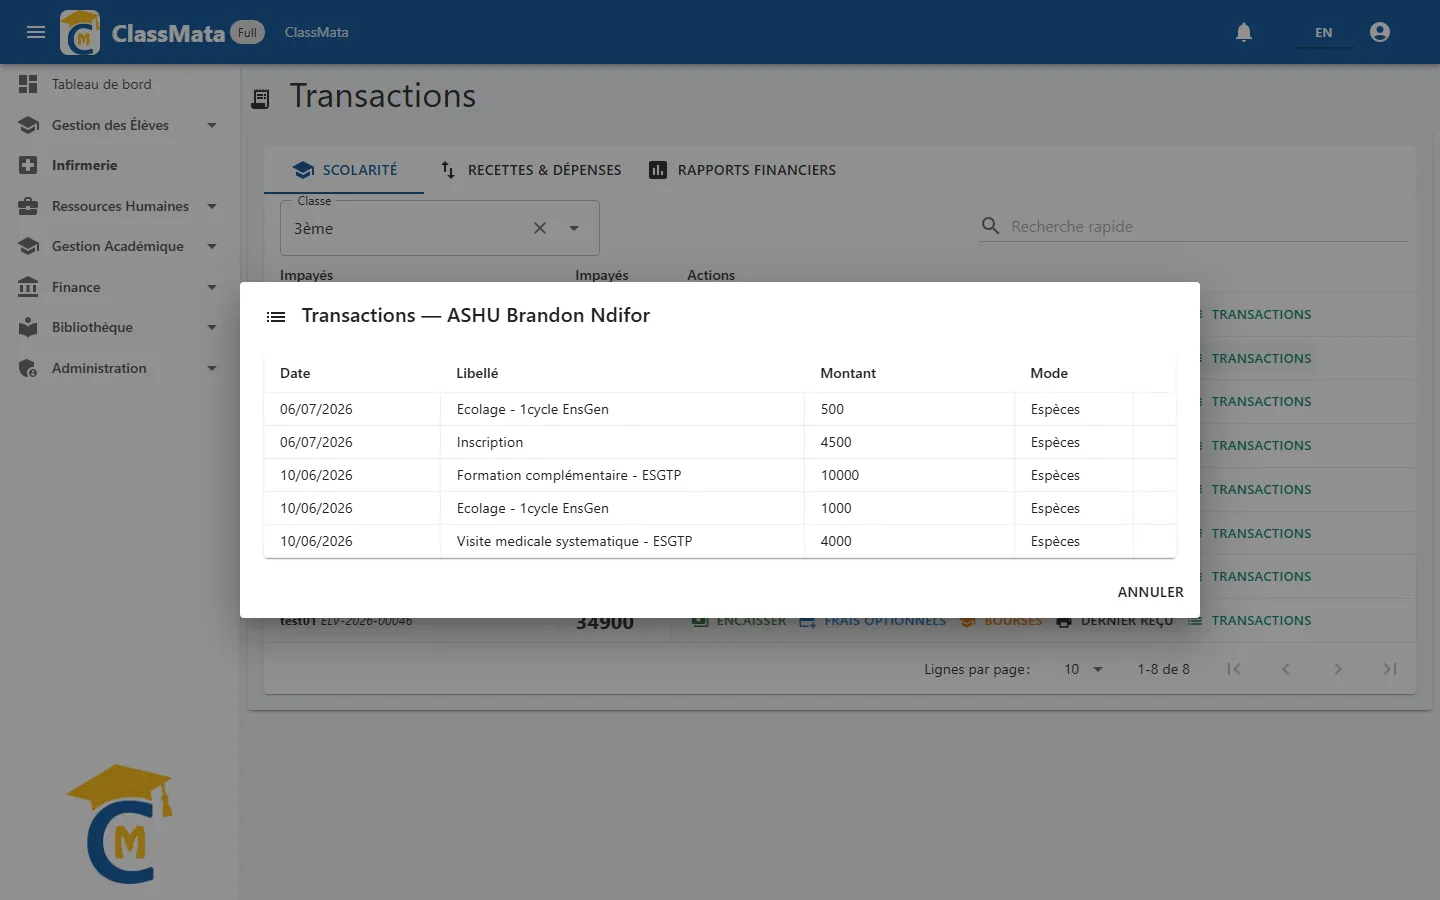The image size is (1440, 900).
Task: Click the Tableau de bord dashboard icon
Action: point(28,85)
